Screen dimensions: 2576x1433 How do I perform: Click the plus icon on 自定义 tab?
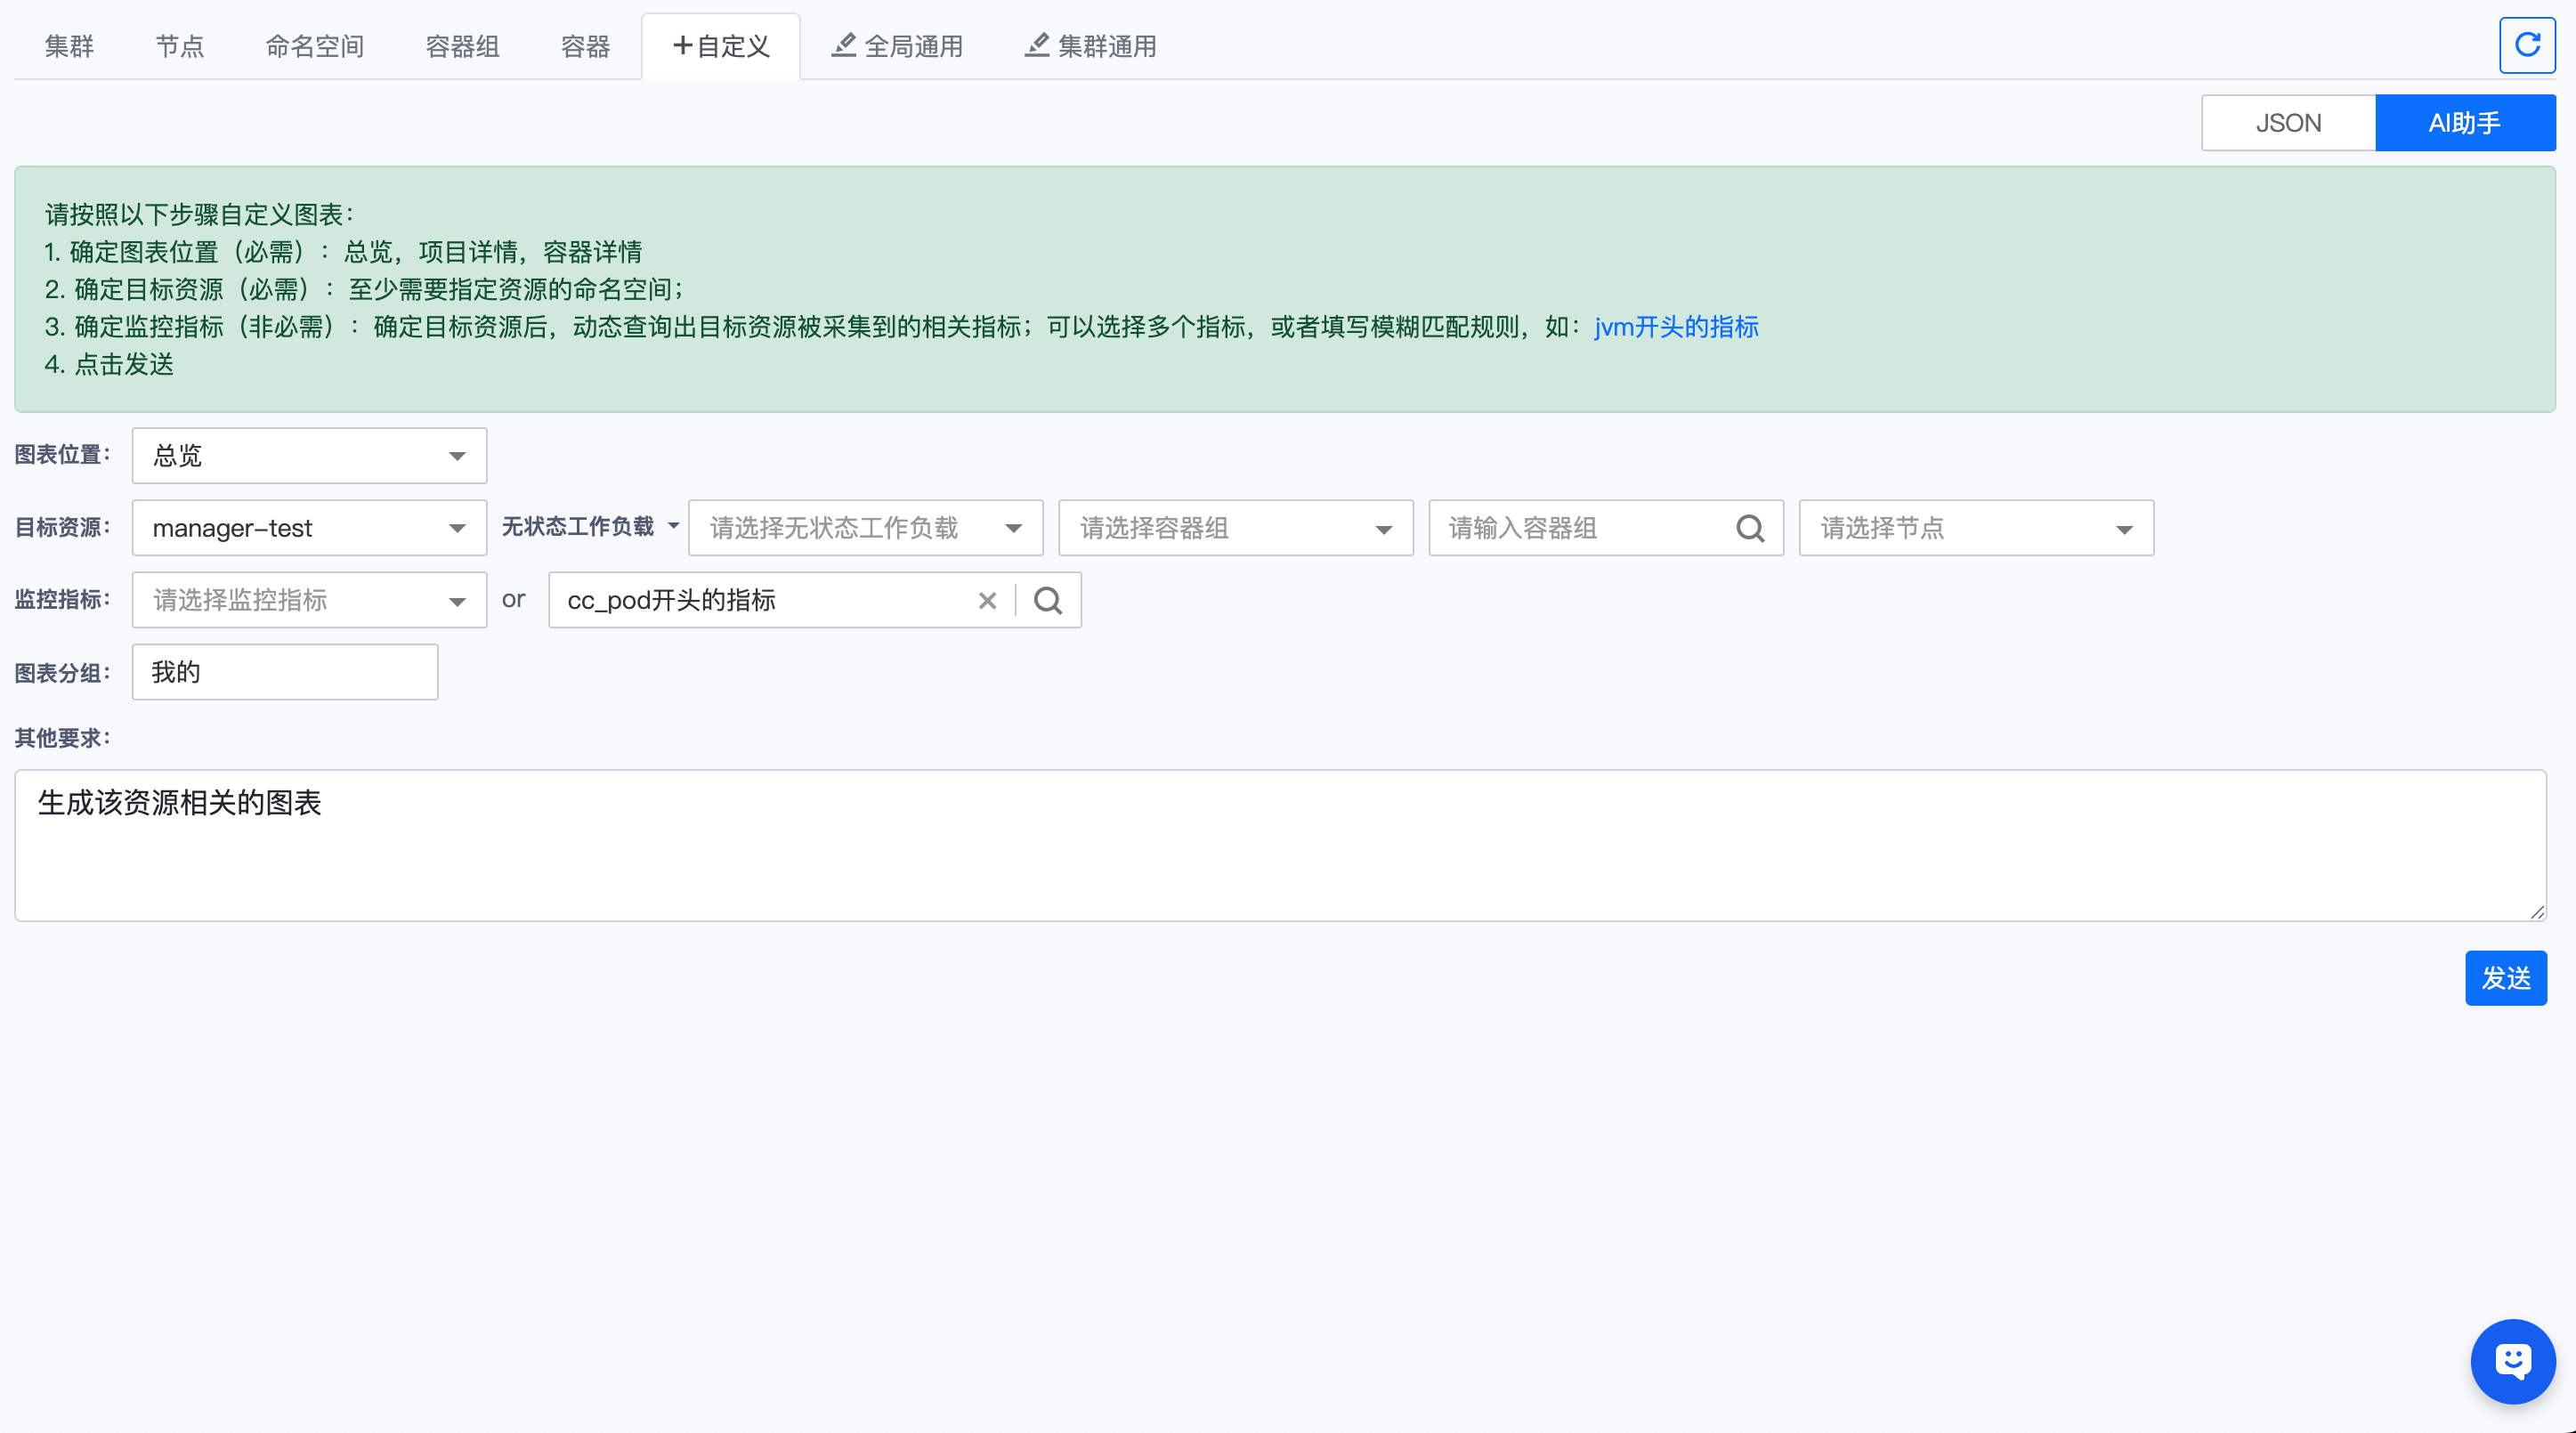point(682,45)
